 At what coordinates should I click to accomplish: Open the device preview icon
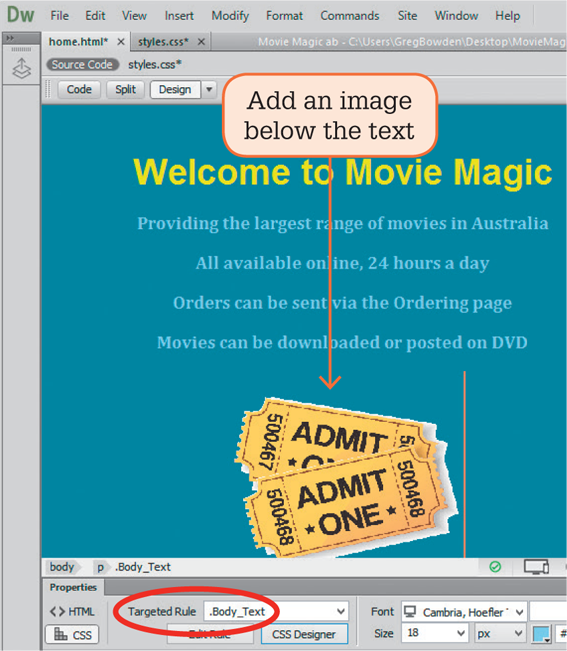coord(536,567)
